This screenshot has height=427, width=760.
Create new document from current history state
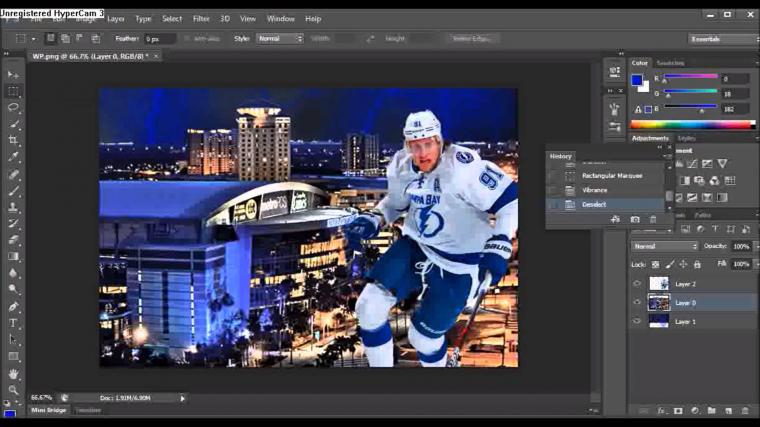(x=616, y=220)
